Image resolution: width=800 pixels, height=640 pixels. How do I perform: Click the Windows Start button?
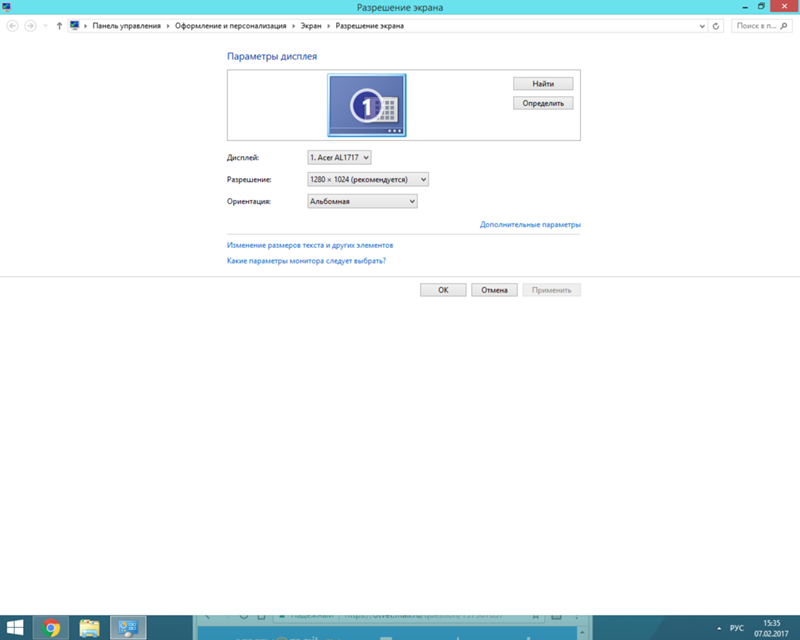[x=14, y=628]
